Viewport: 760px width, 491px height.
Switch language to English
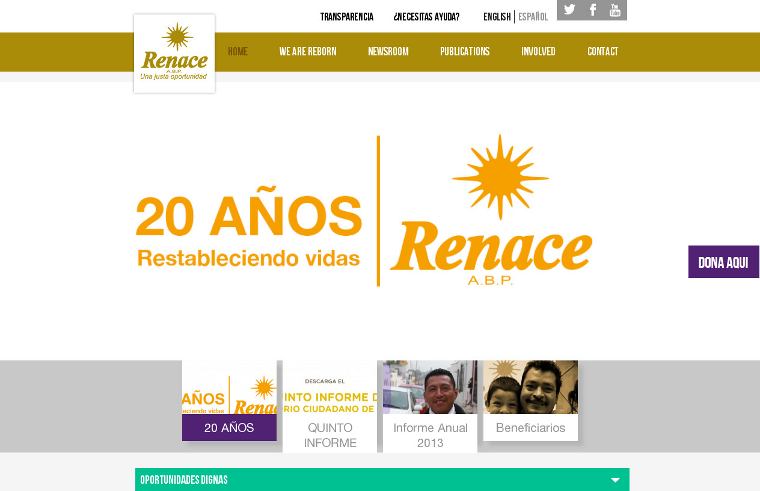[x=496, y=17]
